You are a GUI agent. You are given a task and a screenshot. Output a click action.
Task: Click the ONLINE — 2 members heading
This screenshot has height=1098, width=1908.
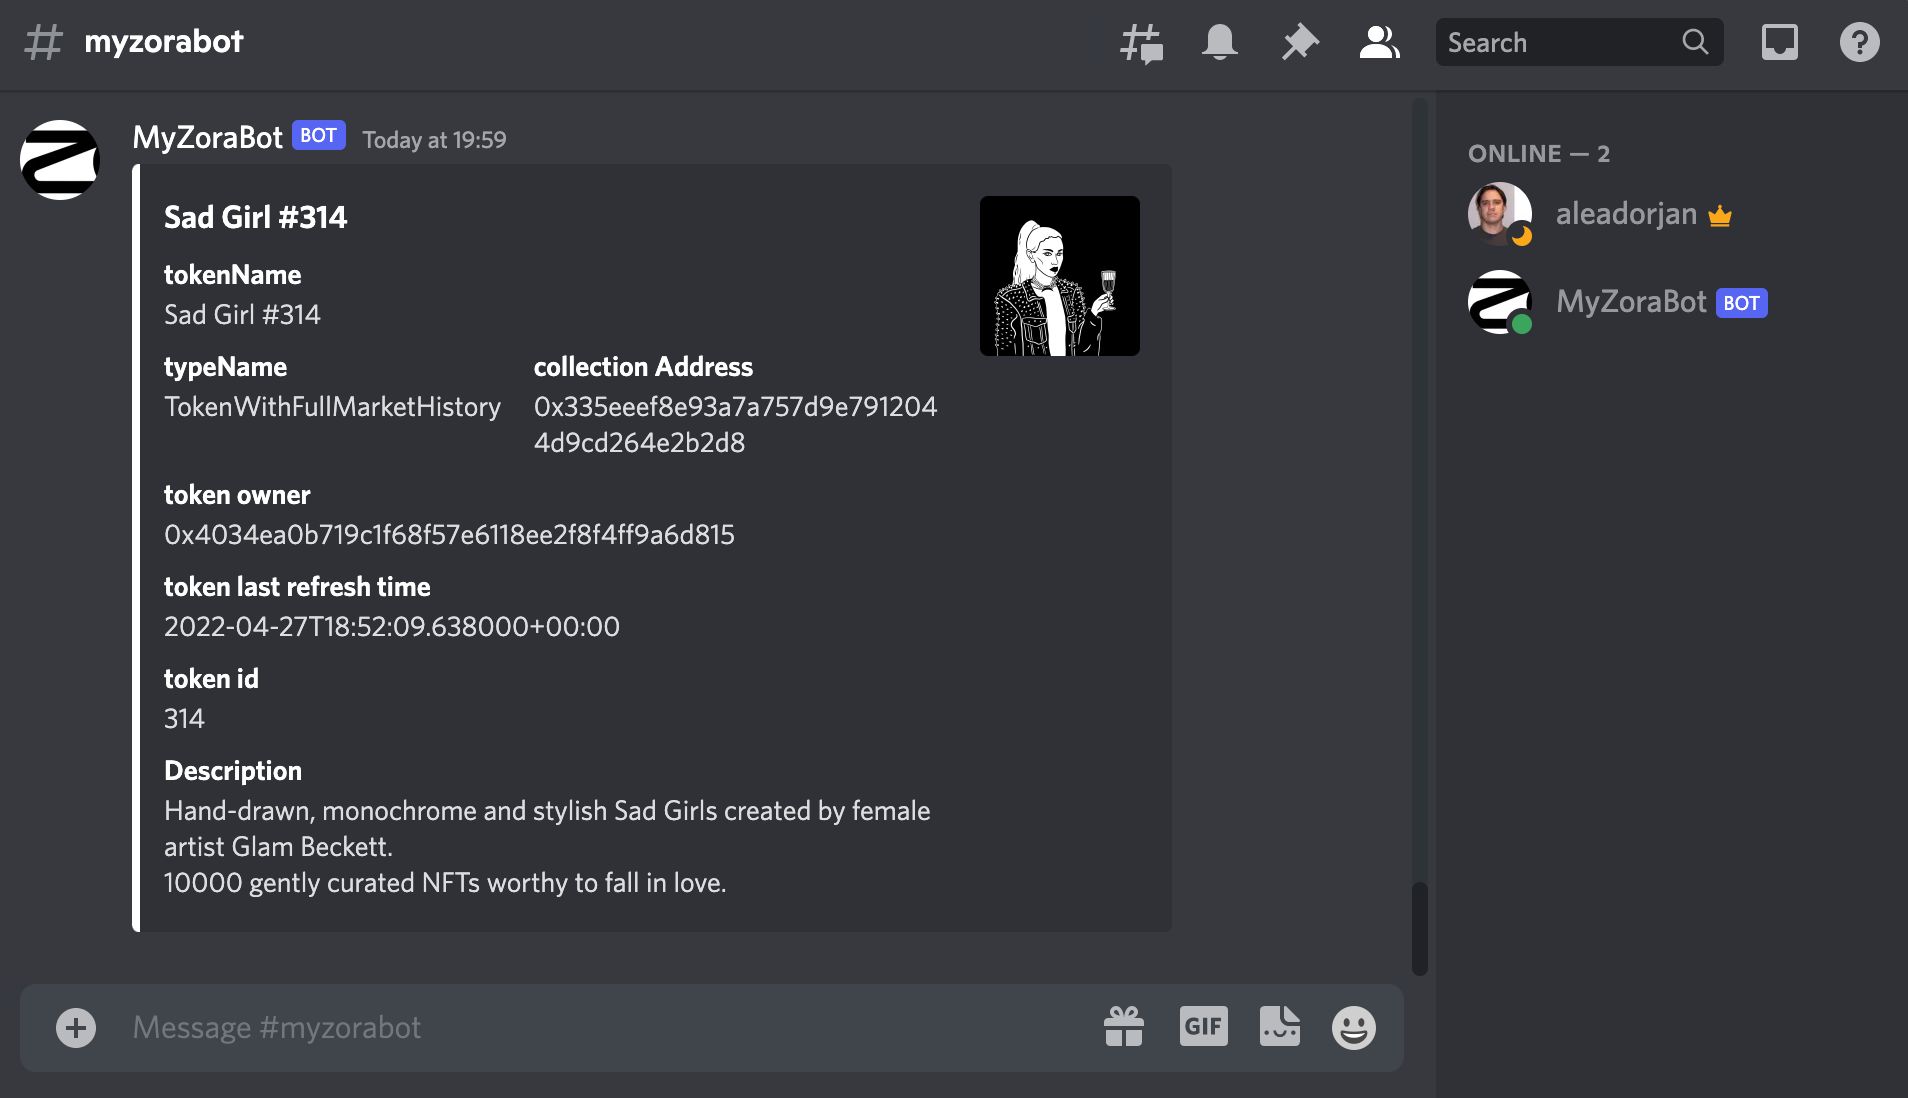pyautogui.click(x=1539, y=153)
